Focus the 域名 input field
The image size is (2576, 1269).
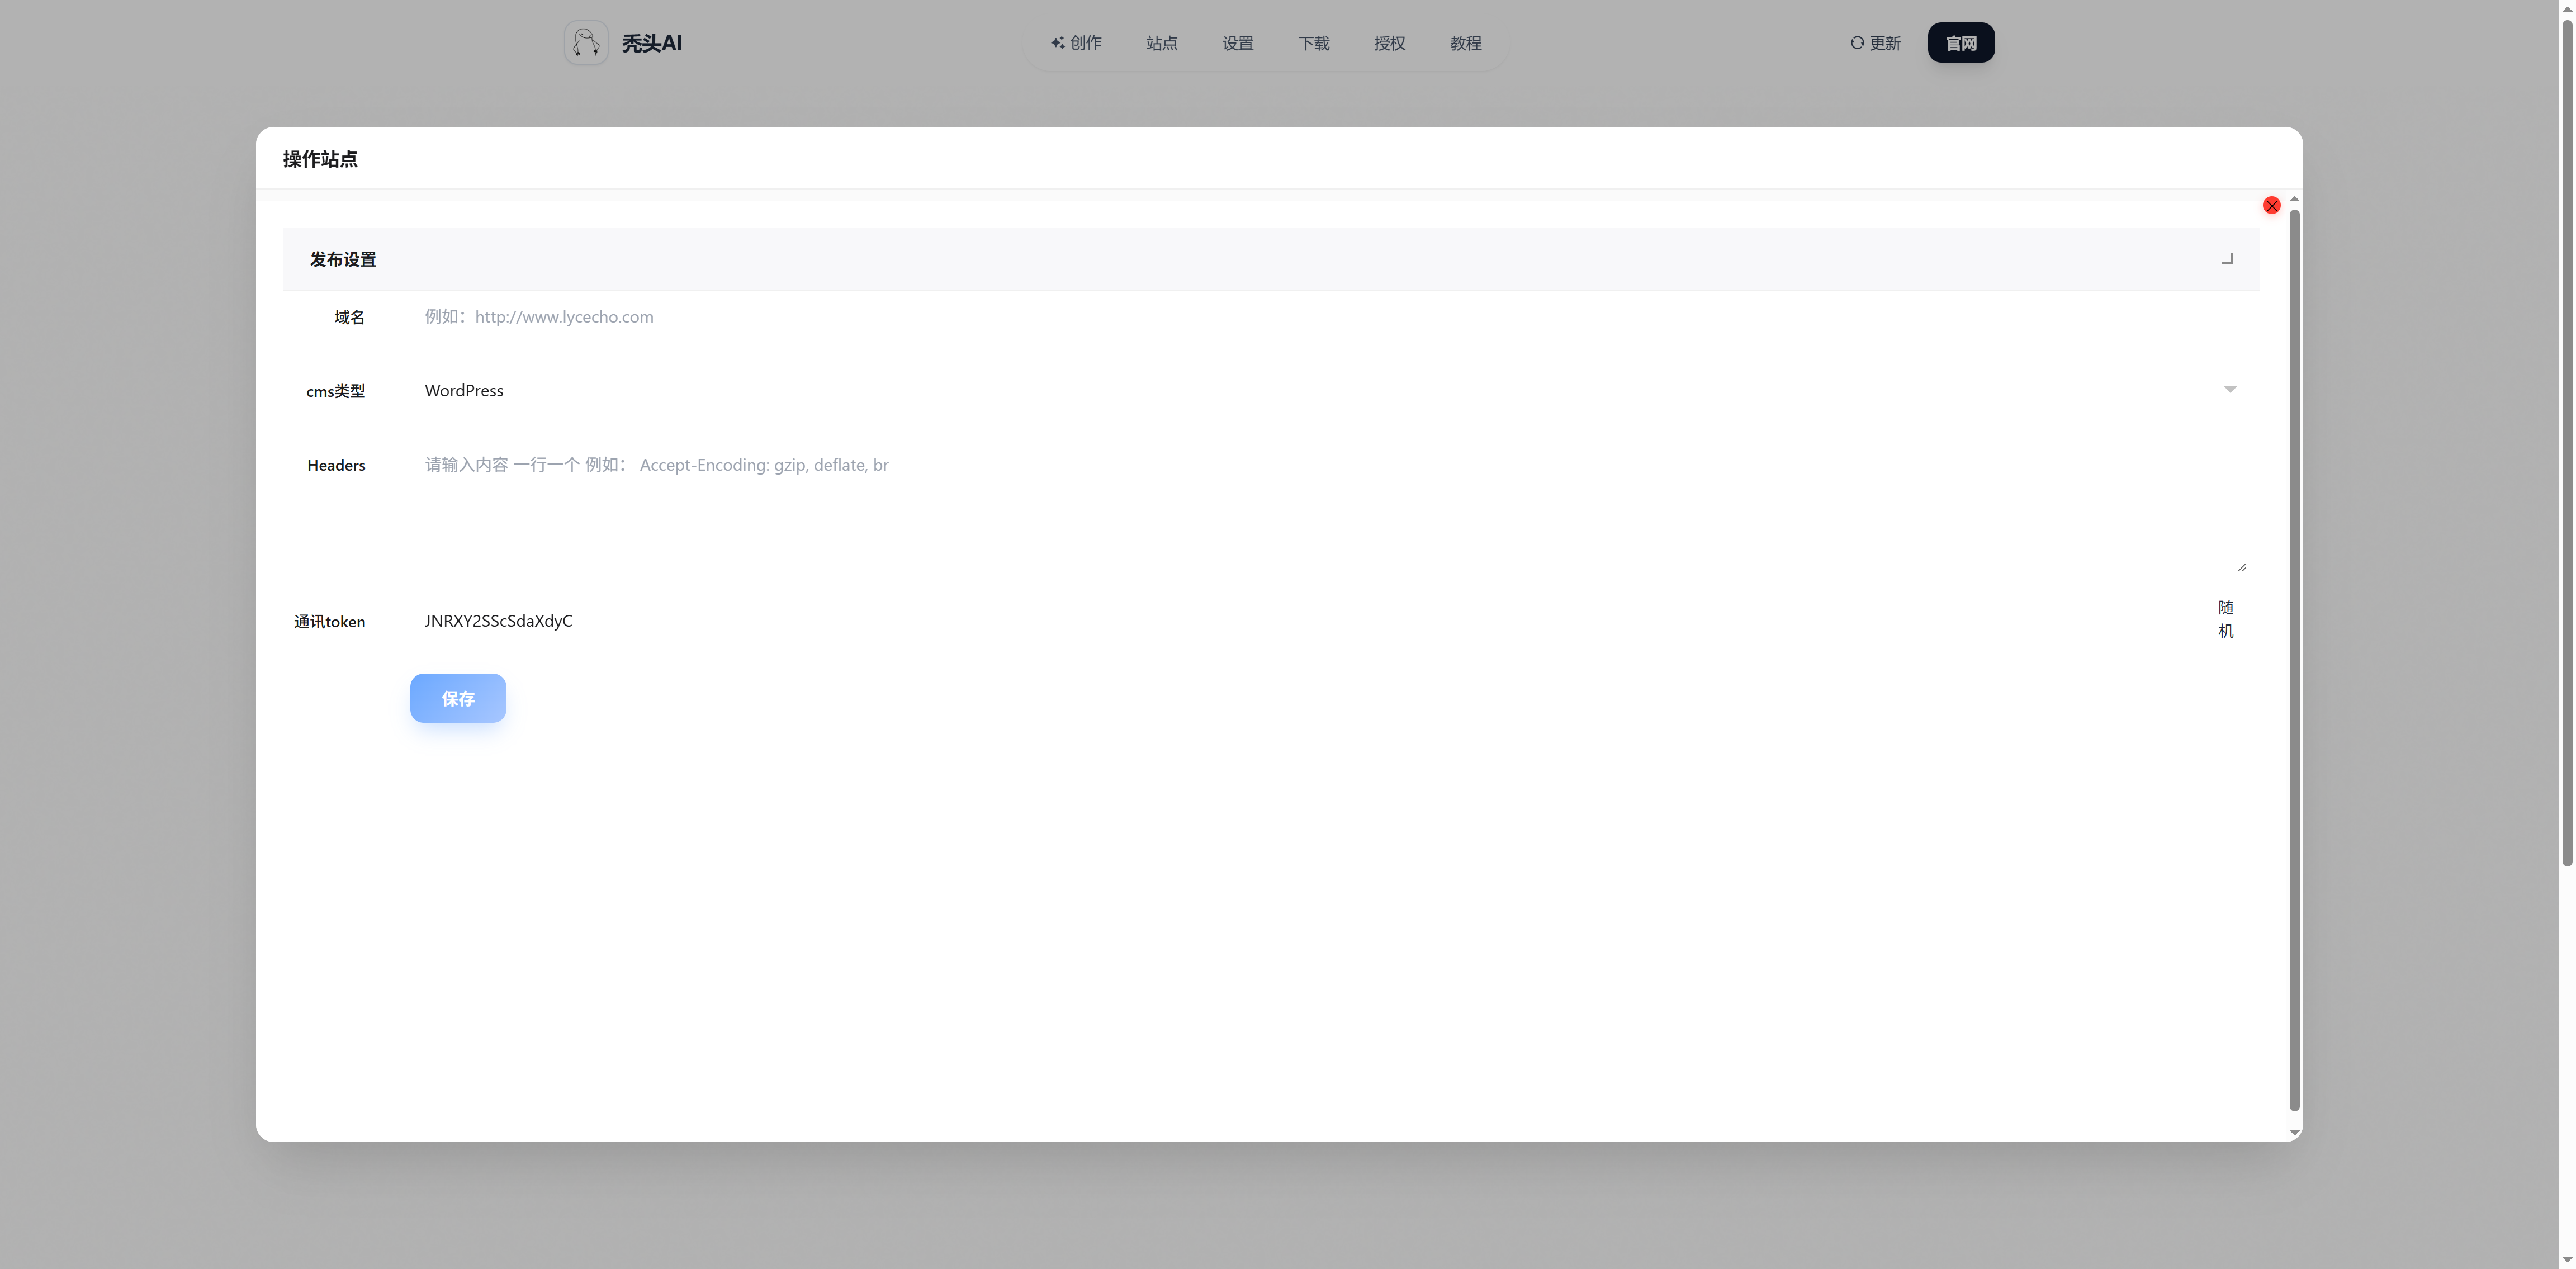pyautogui.click(x=1300, y=317)
